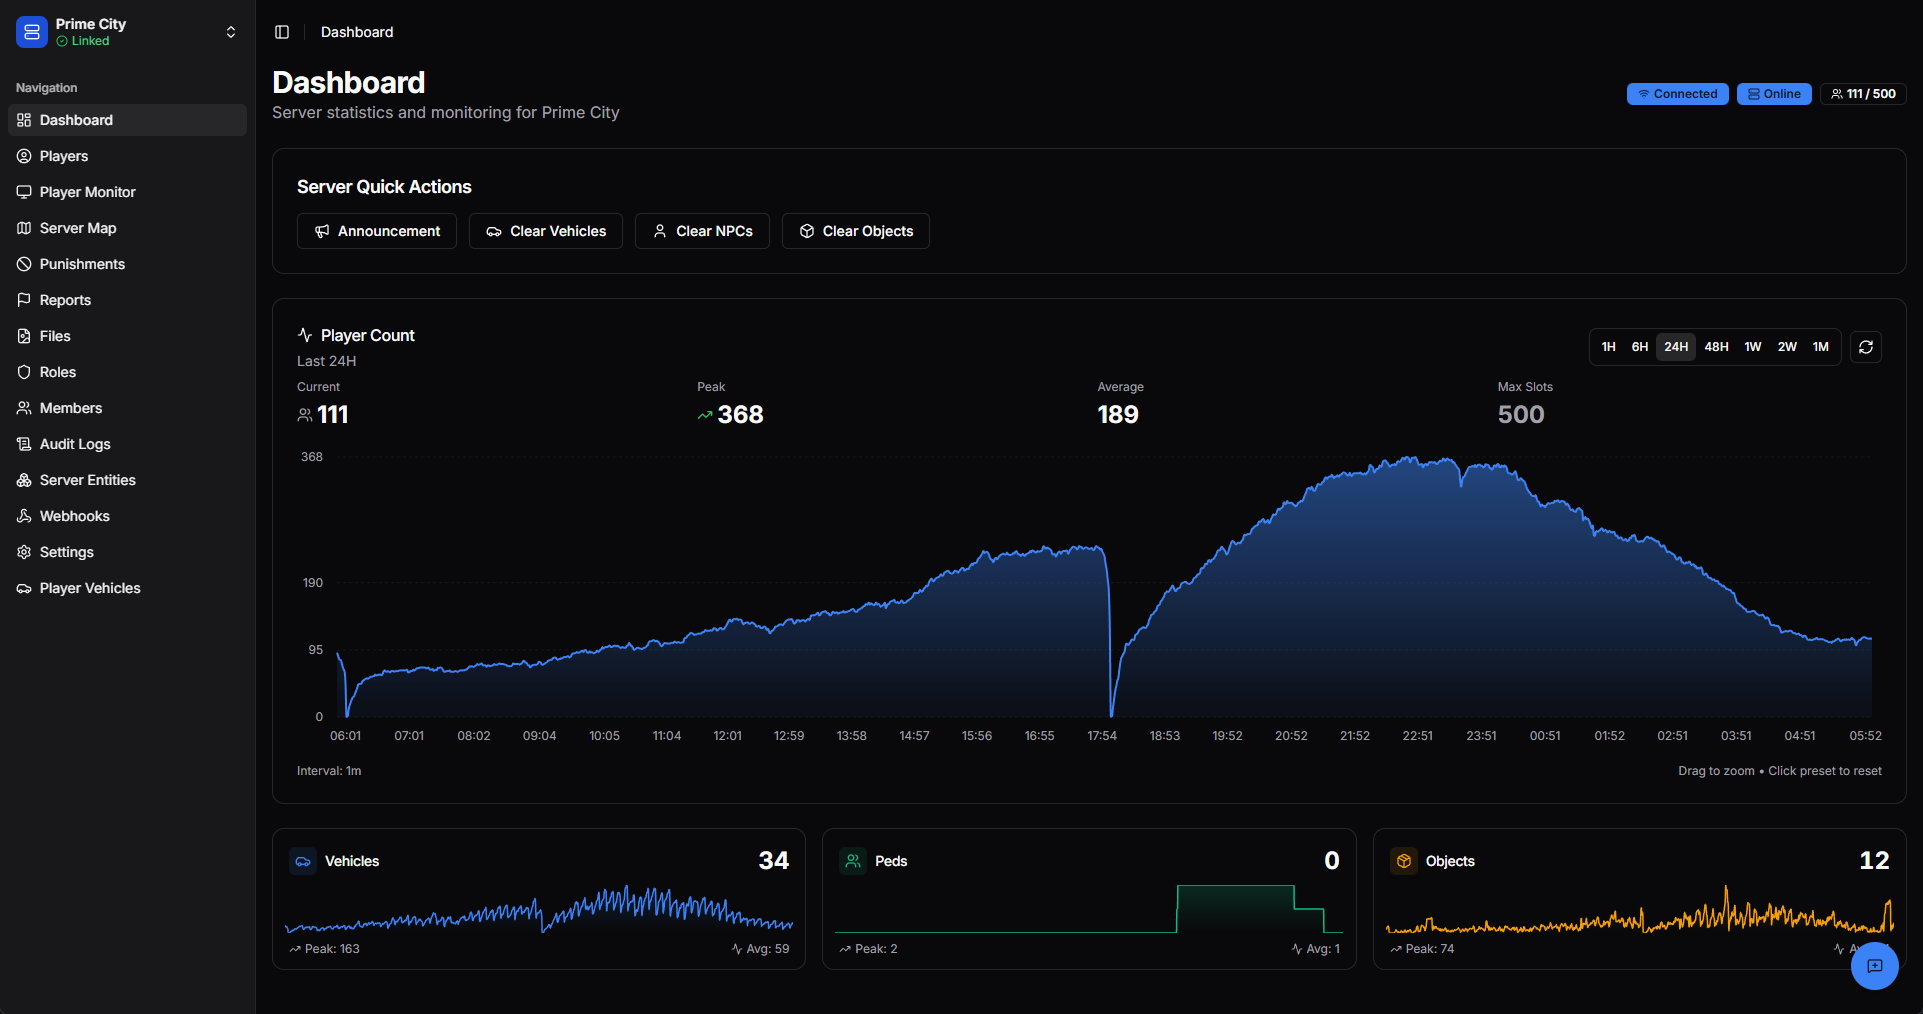This screenshot has width=1923, height=1014.
Task: Click the Announcement quick action button
Action: point(377,231)
